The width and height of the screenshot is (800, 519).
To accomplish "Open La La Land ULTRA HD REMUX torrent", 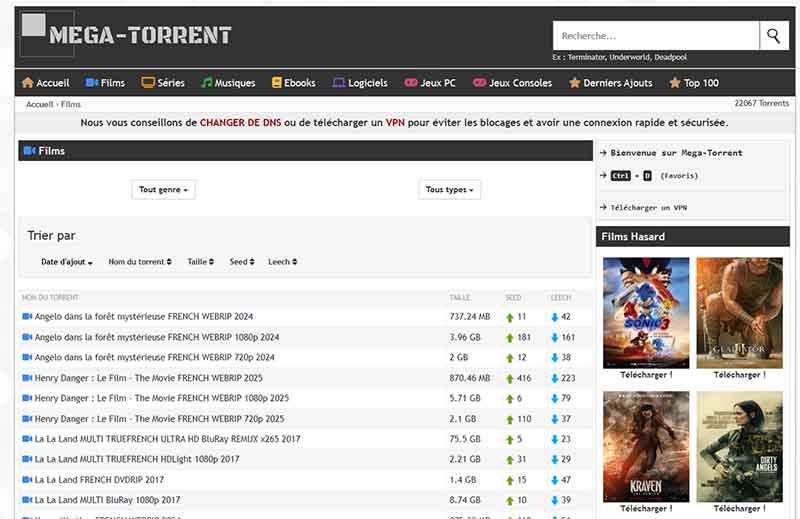I will (167, 439).
